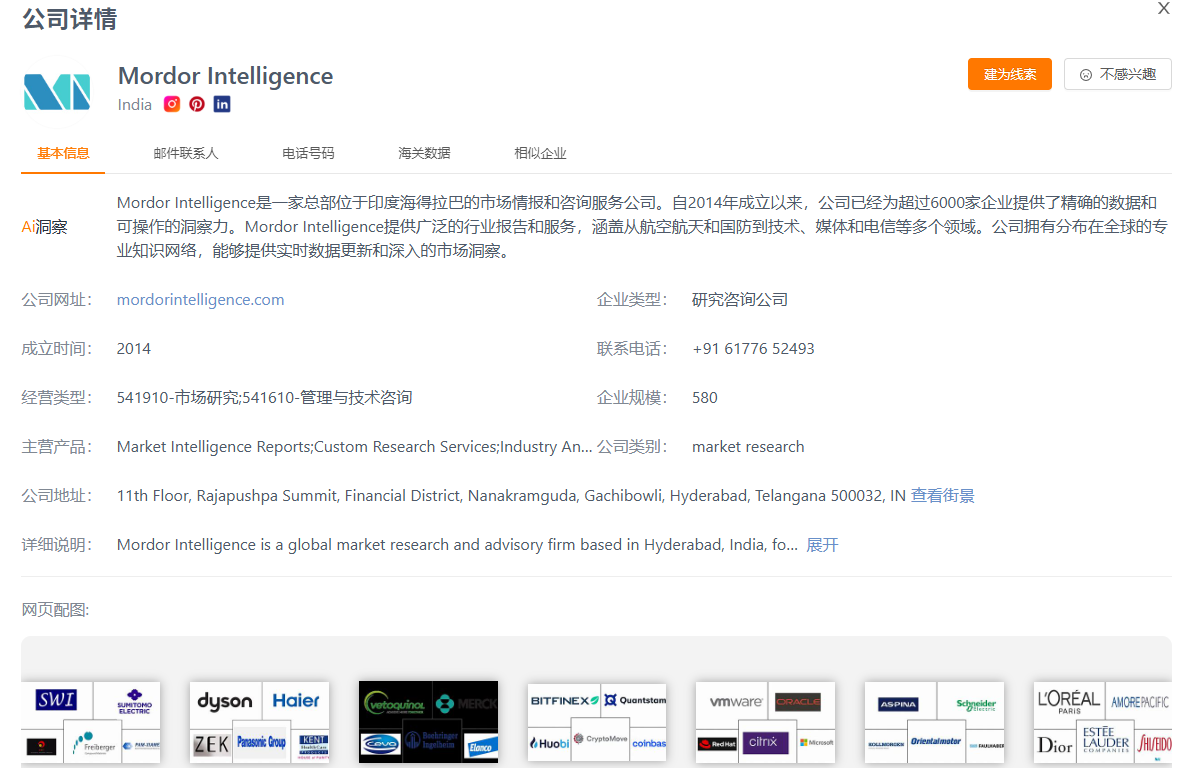This screenshot has height=768, width=1193.
Task: Switch to the 邮件联系人 tab
Action: 186,153
